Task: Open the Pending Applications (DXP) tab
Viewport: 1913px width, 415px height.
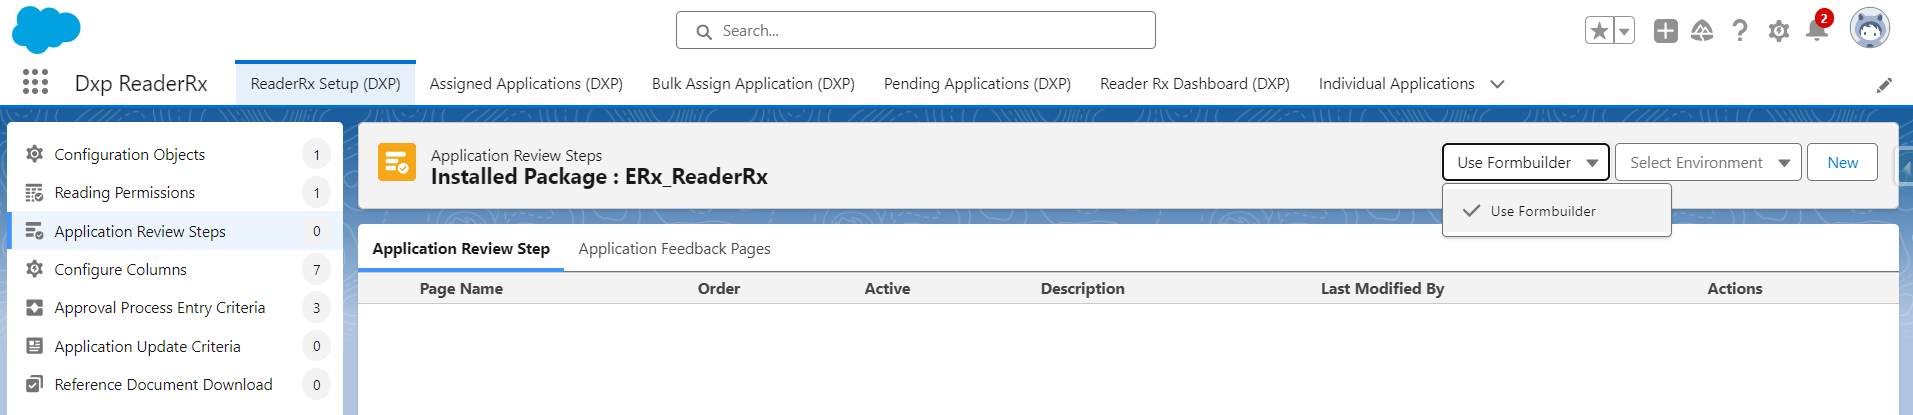Action: (x=977, y=84)
